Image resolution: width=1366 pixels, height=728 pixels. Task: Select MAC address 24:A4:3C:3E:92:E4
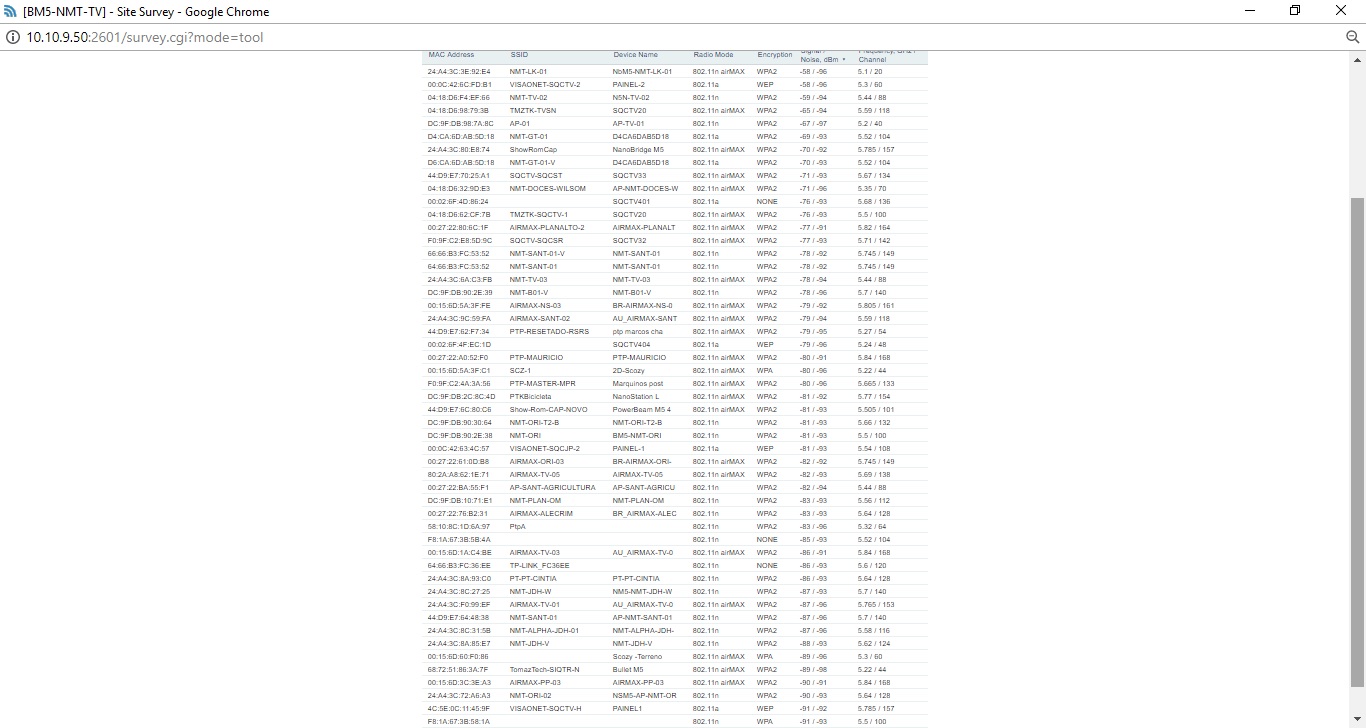click(459, 72)
